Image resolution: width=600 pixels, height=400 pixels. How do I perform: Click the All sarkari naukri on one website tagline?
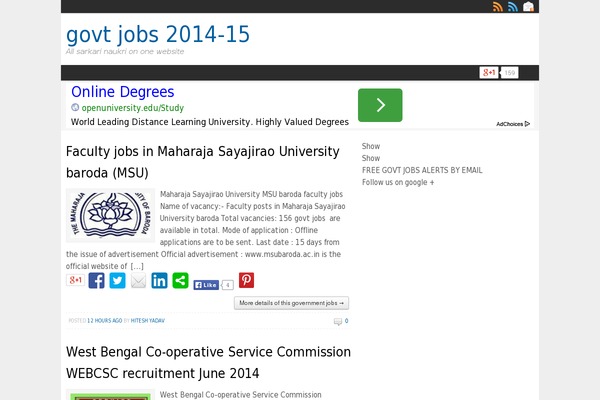[x=125, y=51]
